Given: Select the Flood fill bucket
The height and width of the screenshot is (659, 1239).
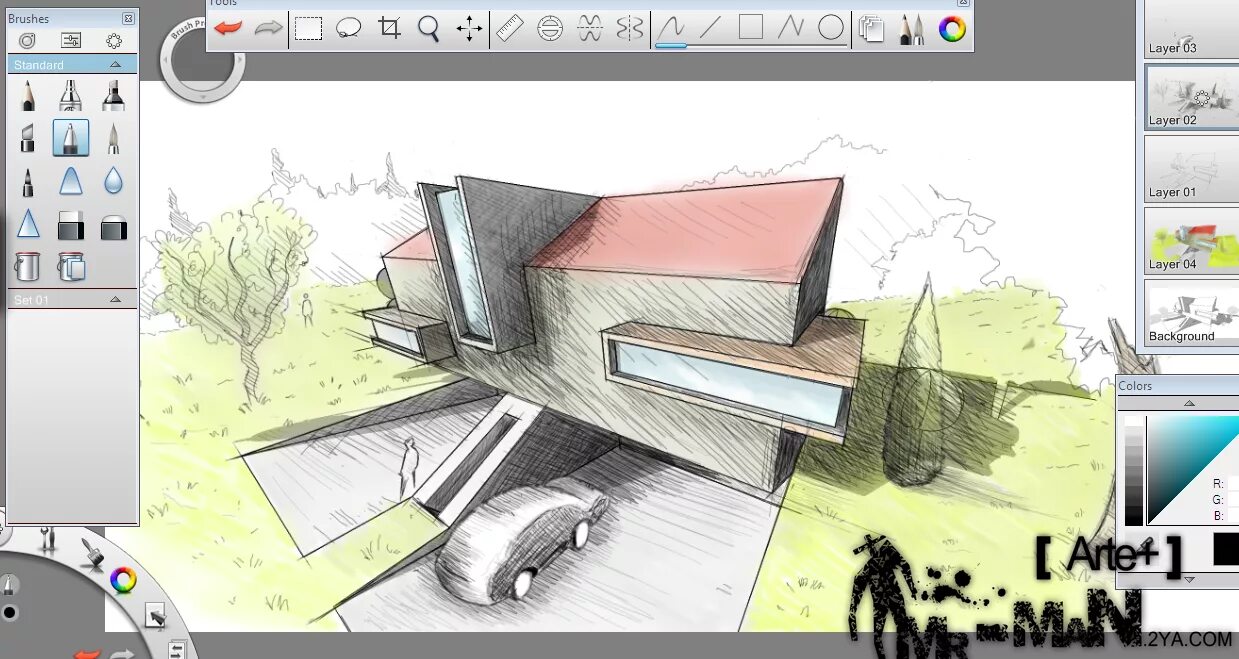Looking at the screenshot, I should coord(27,266).
